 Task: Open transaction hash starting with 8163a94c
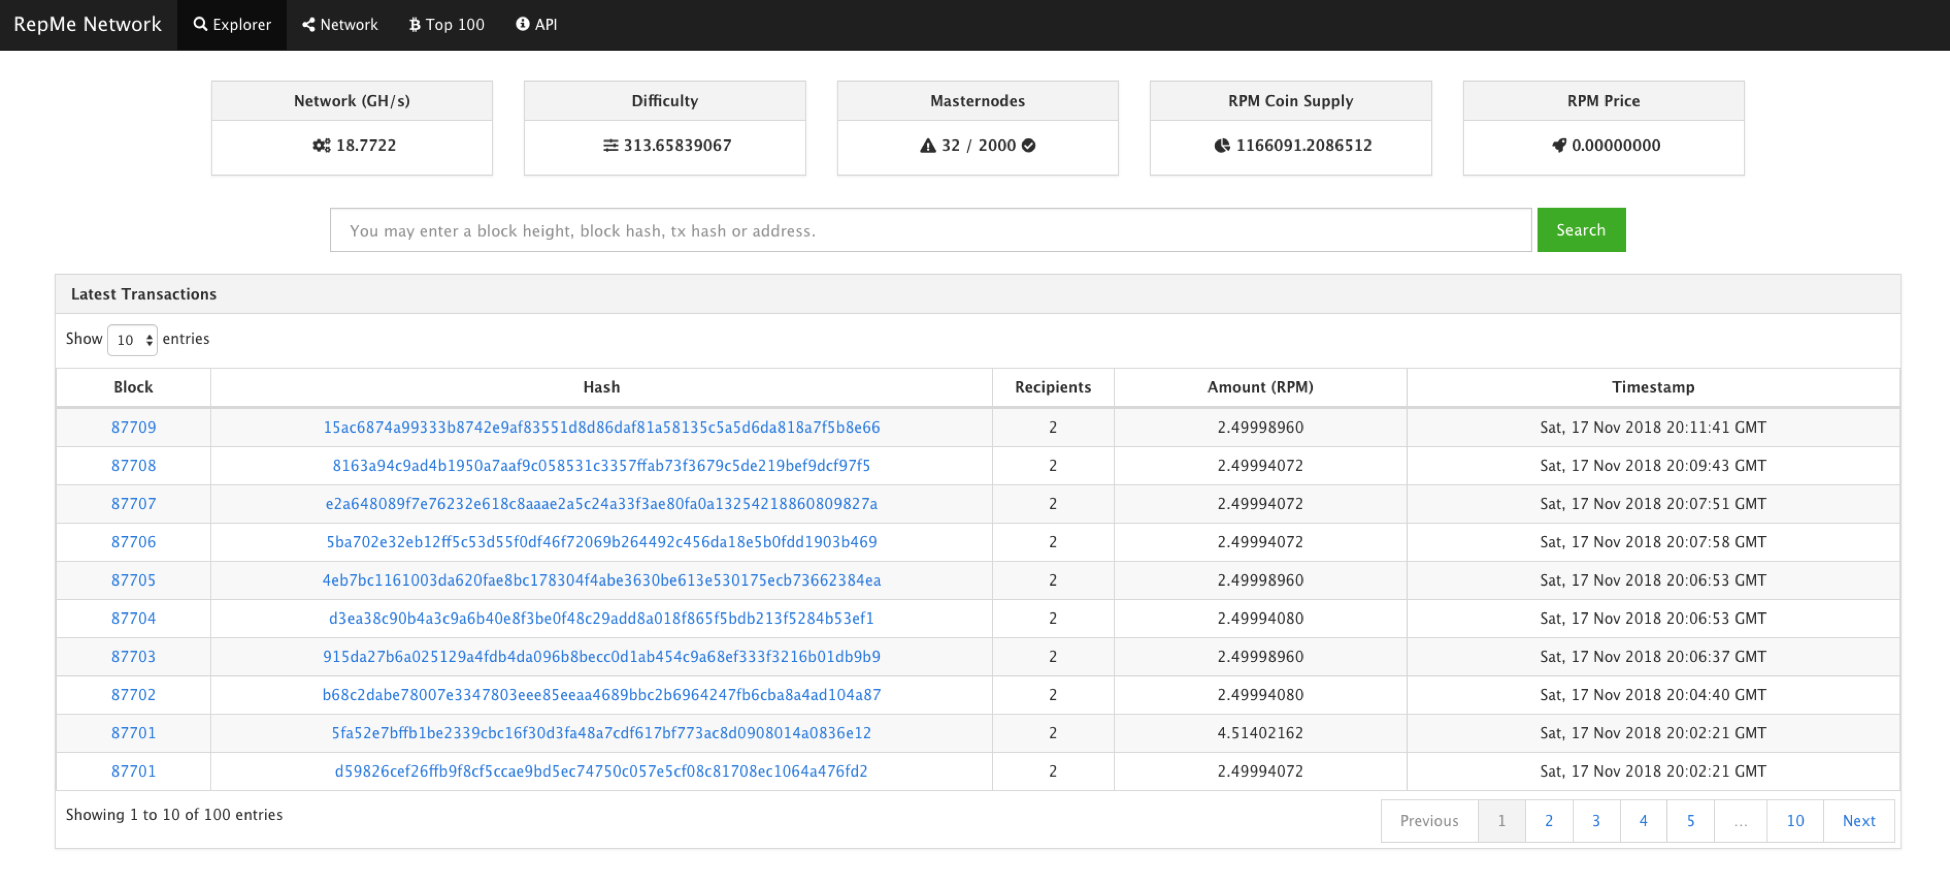point(601,466)
